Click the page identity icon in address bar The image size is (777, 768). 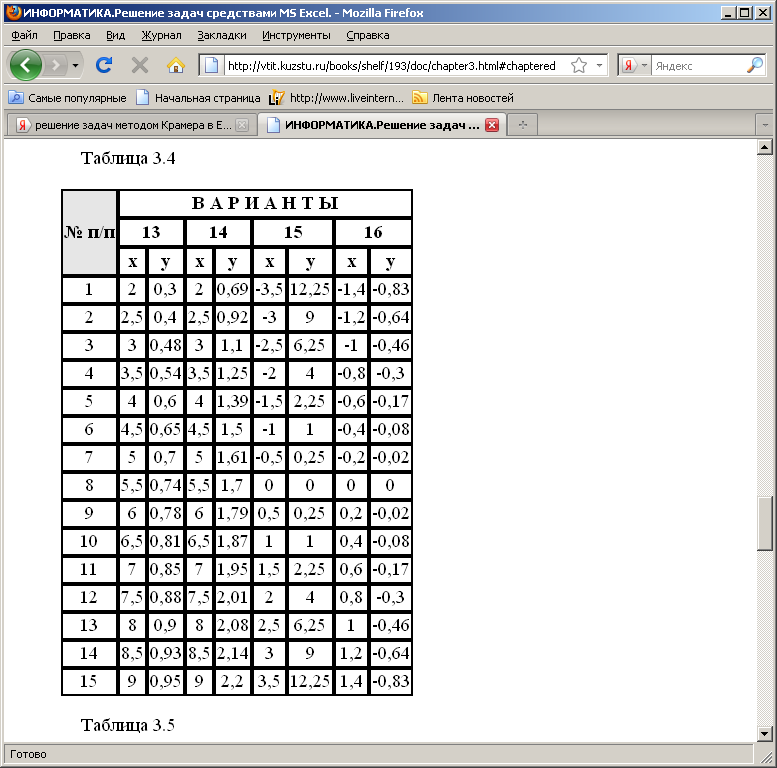point(212,65)
